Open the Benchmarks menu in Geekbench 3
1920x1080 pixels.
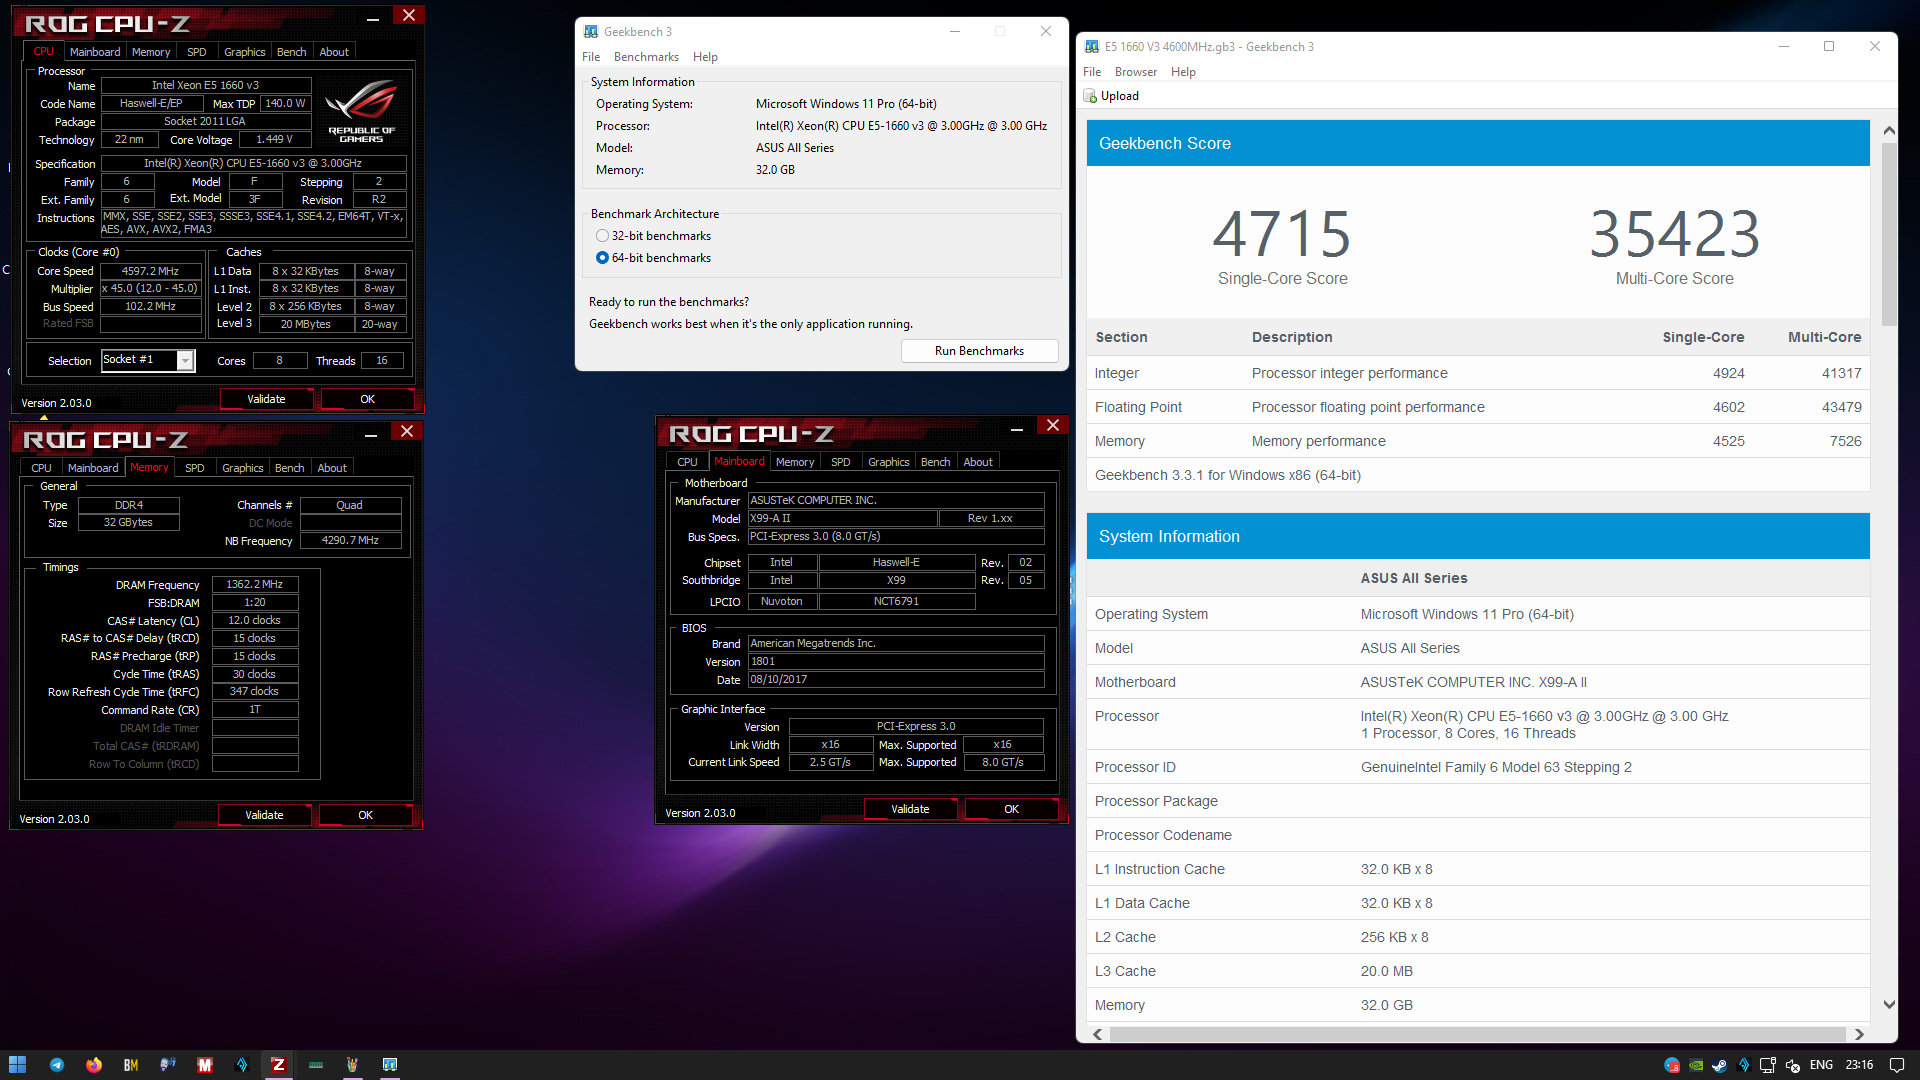click(x=646, y=57)
